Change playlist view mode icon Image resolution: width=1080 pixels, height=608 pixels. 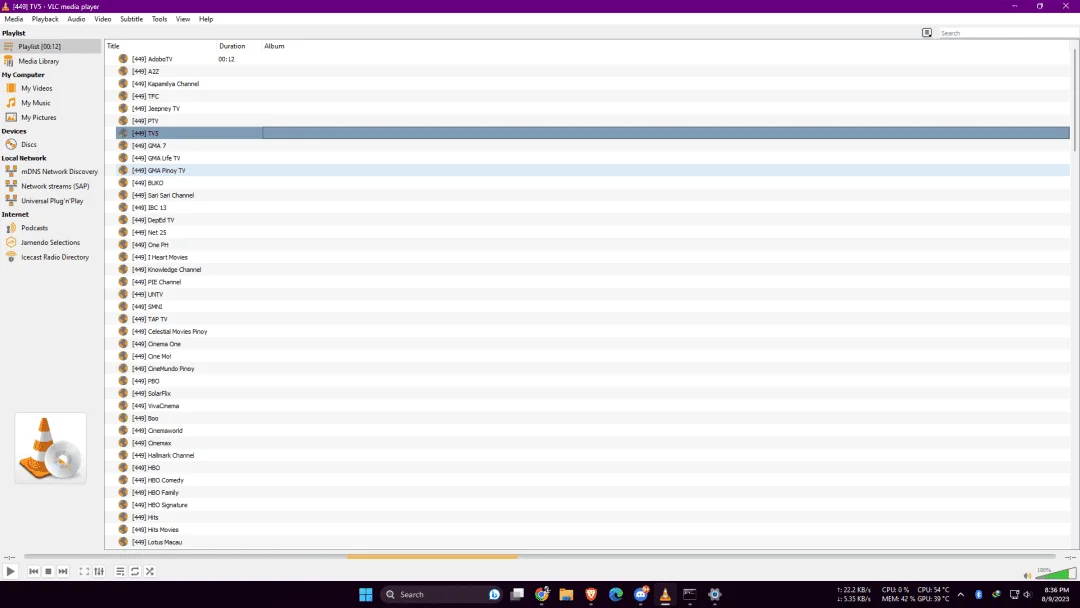pyautogui.click(x=927, y=33)
